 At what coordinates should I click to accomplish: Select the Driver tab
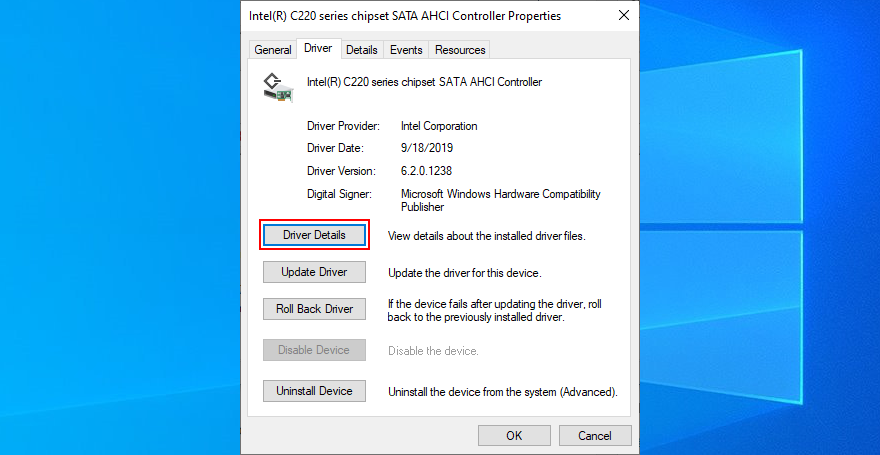coord(318,48)
